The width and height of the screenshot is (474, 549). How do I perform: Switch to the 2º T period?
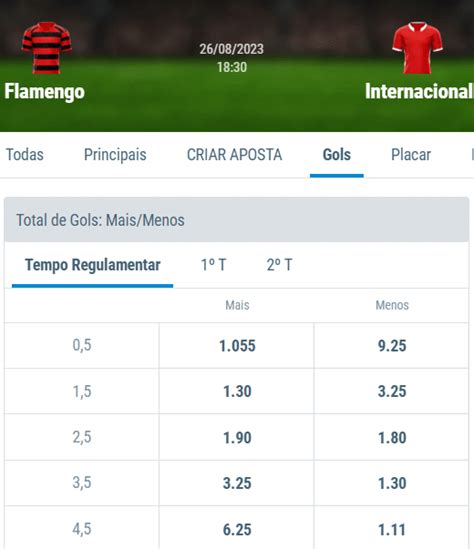pyautogui.click(x=279, y=265)
